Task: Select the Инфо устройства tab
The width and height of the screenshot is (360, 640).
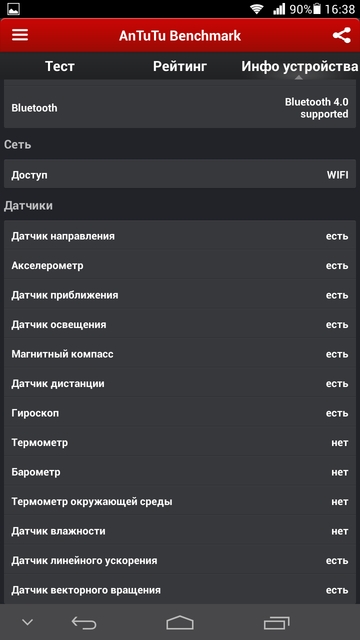Action: coord(300,66)
